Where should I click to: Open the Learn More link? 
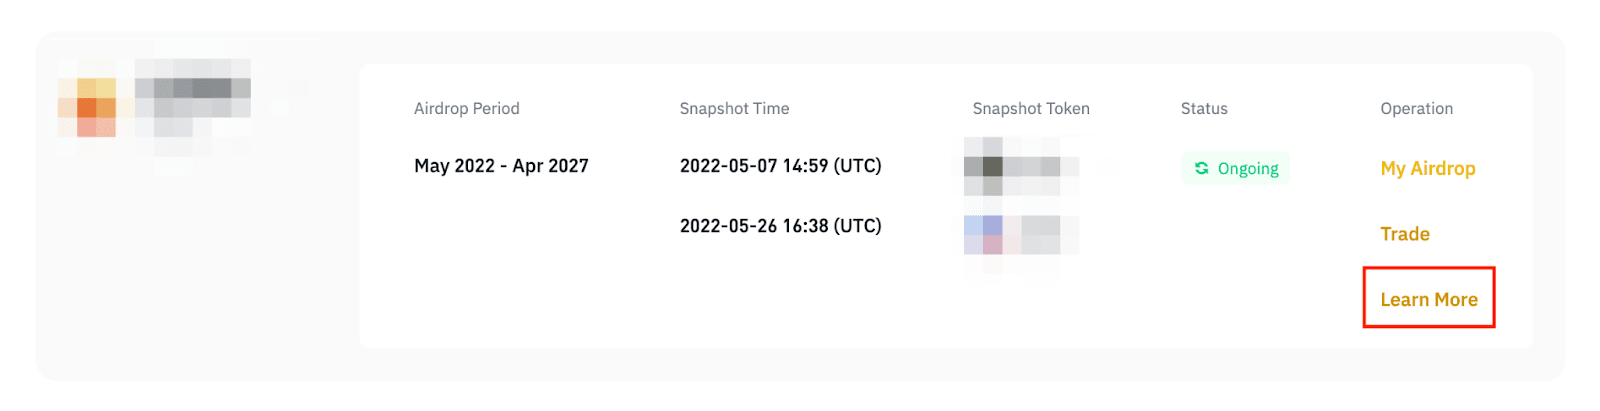[x=1428, y=299]
